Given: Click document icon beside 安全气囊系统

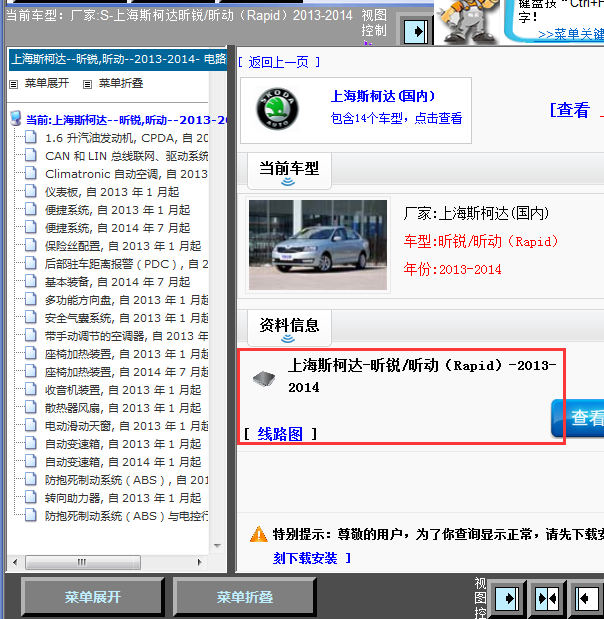Looking at the screenshot, I should pos(30,317).
